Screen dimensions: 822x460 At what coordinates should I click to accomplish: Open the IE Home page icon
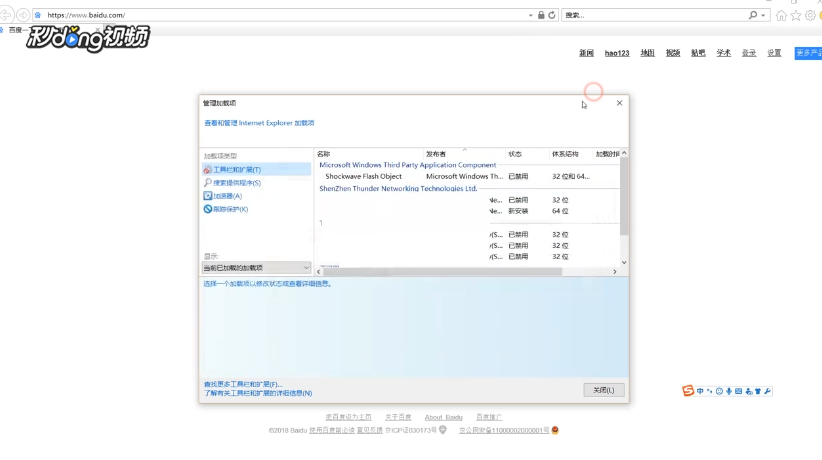(781, 15)
